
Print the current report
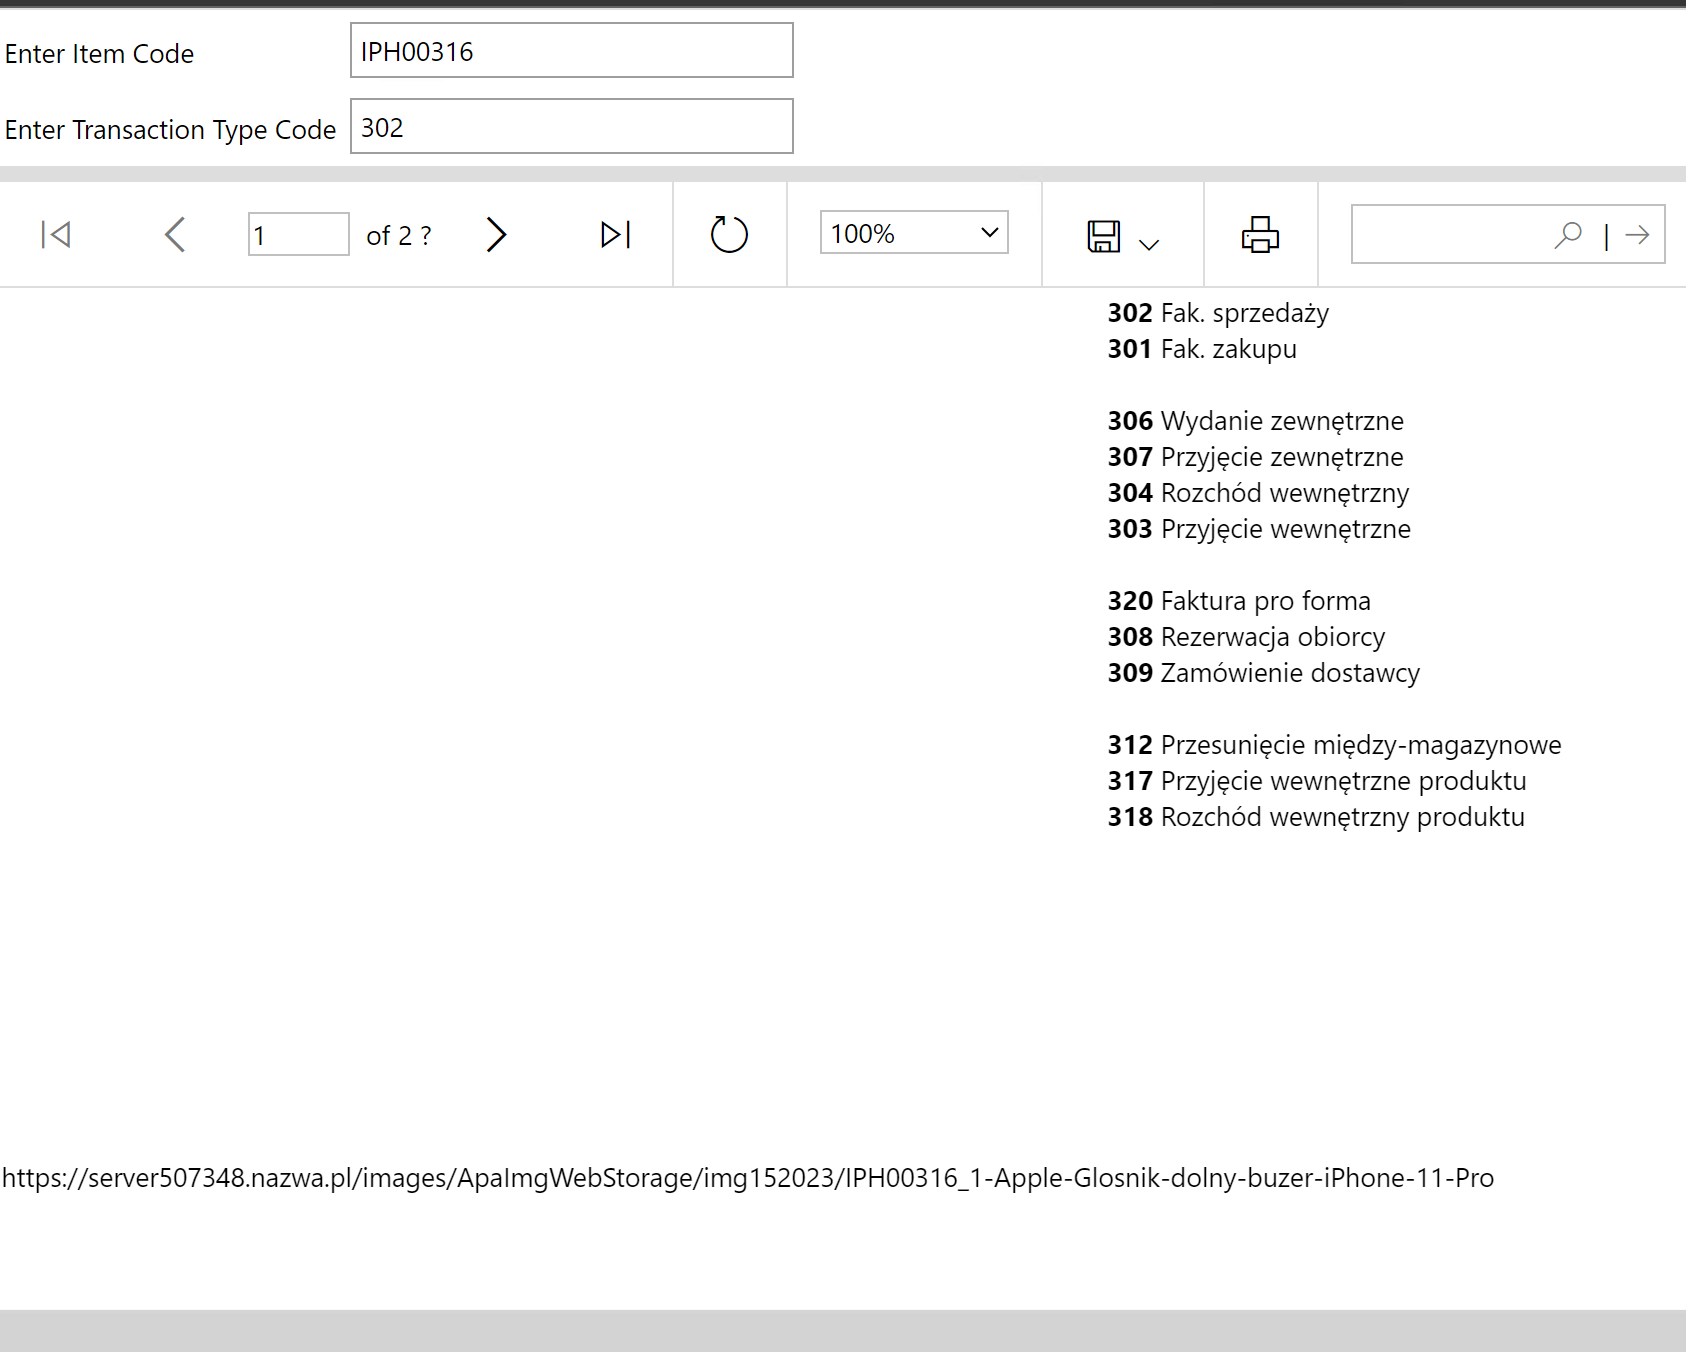(1259, 234)
